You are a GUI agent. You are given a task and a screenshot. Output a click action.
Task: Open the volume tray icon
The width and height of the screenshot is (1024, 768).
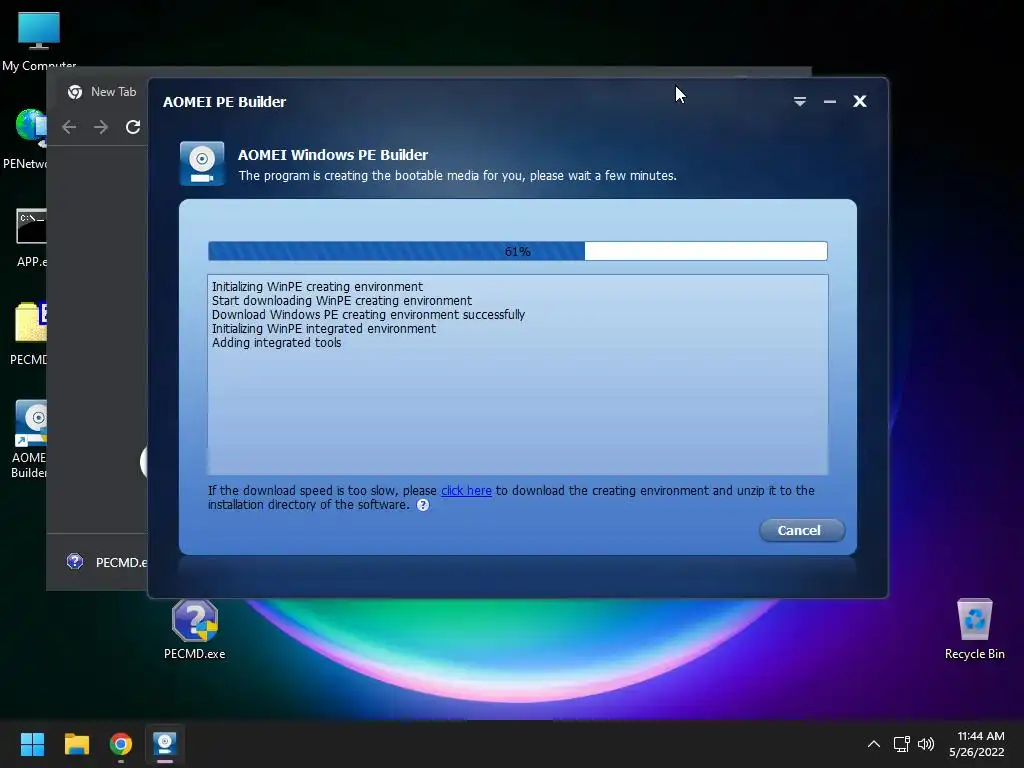(926, 744)
